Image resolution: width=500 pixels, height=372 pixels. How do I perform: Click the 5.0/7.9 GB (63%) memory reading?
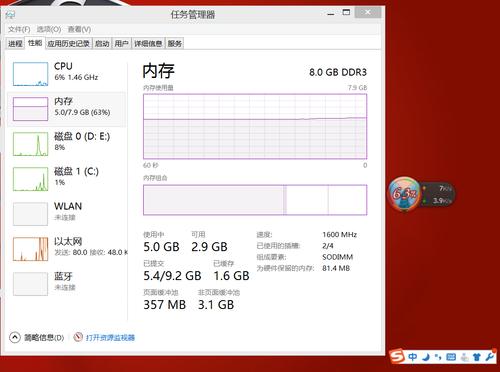[x=82, y=112]
